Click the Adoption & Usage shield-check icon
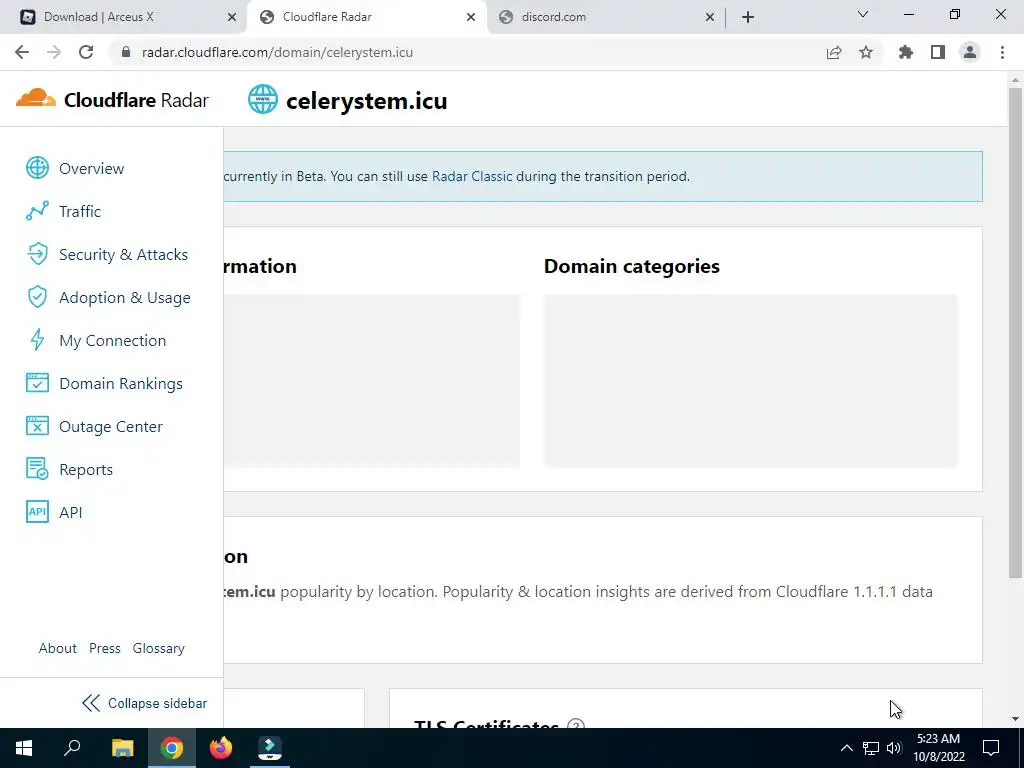Image resolution: width=1024 pixels, height=768 pixels. pyautogui.click(x=37, y=297)
